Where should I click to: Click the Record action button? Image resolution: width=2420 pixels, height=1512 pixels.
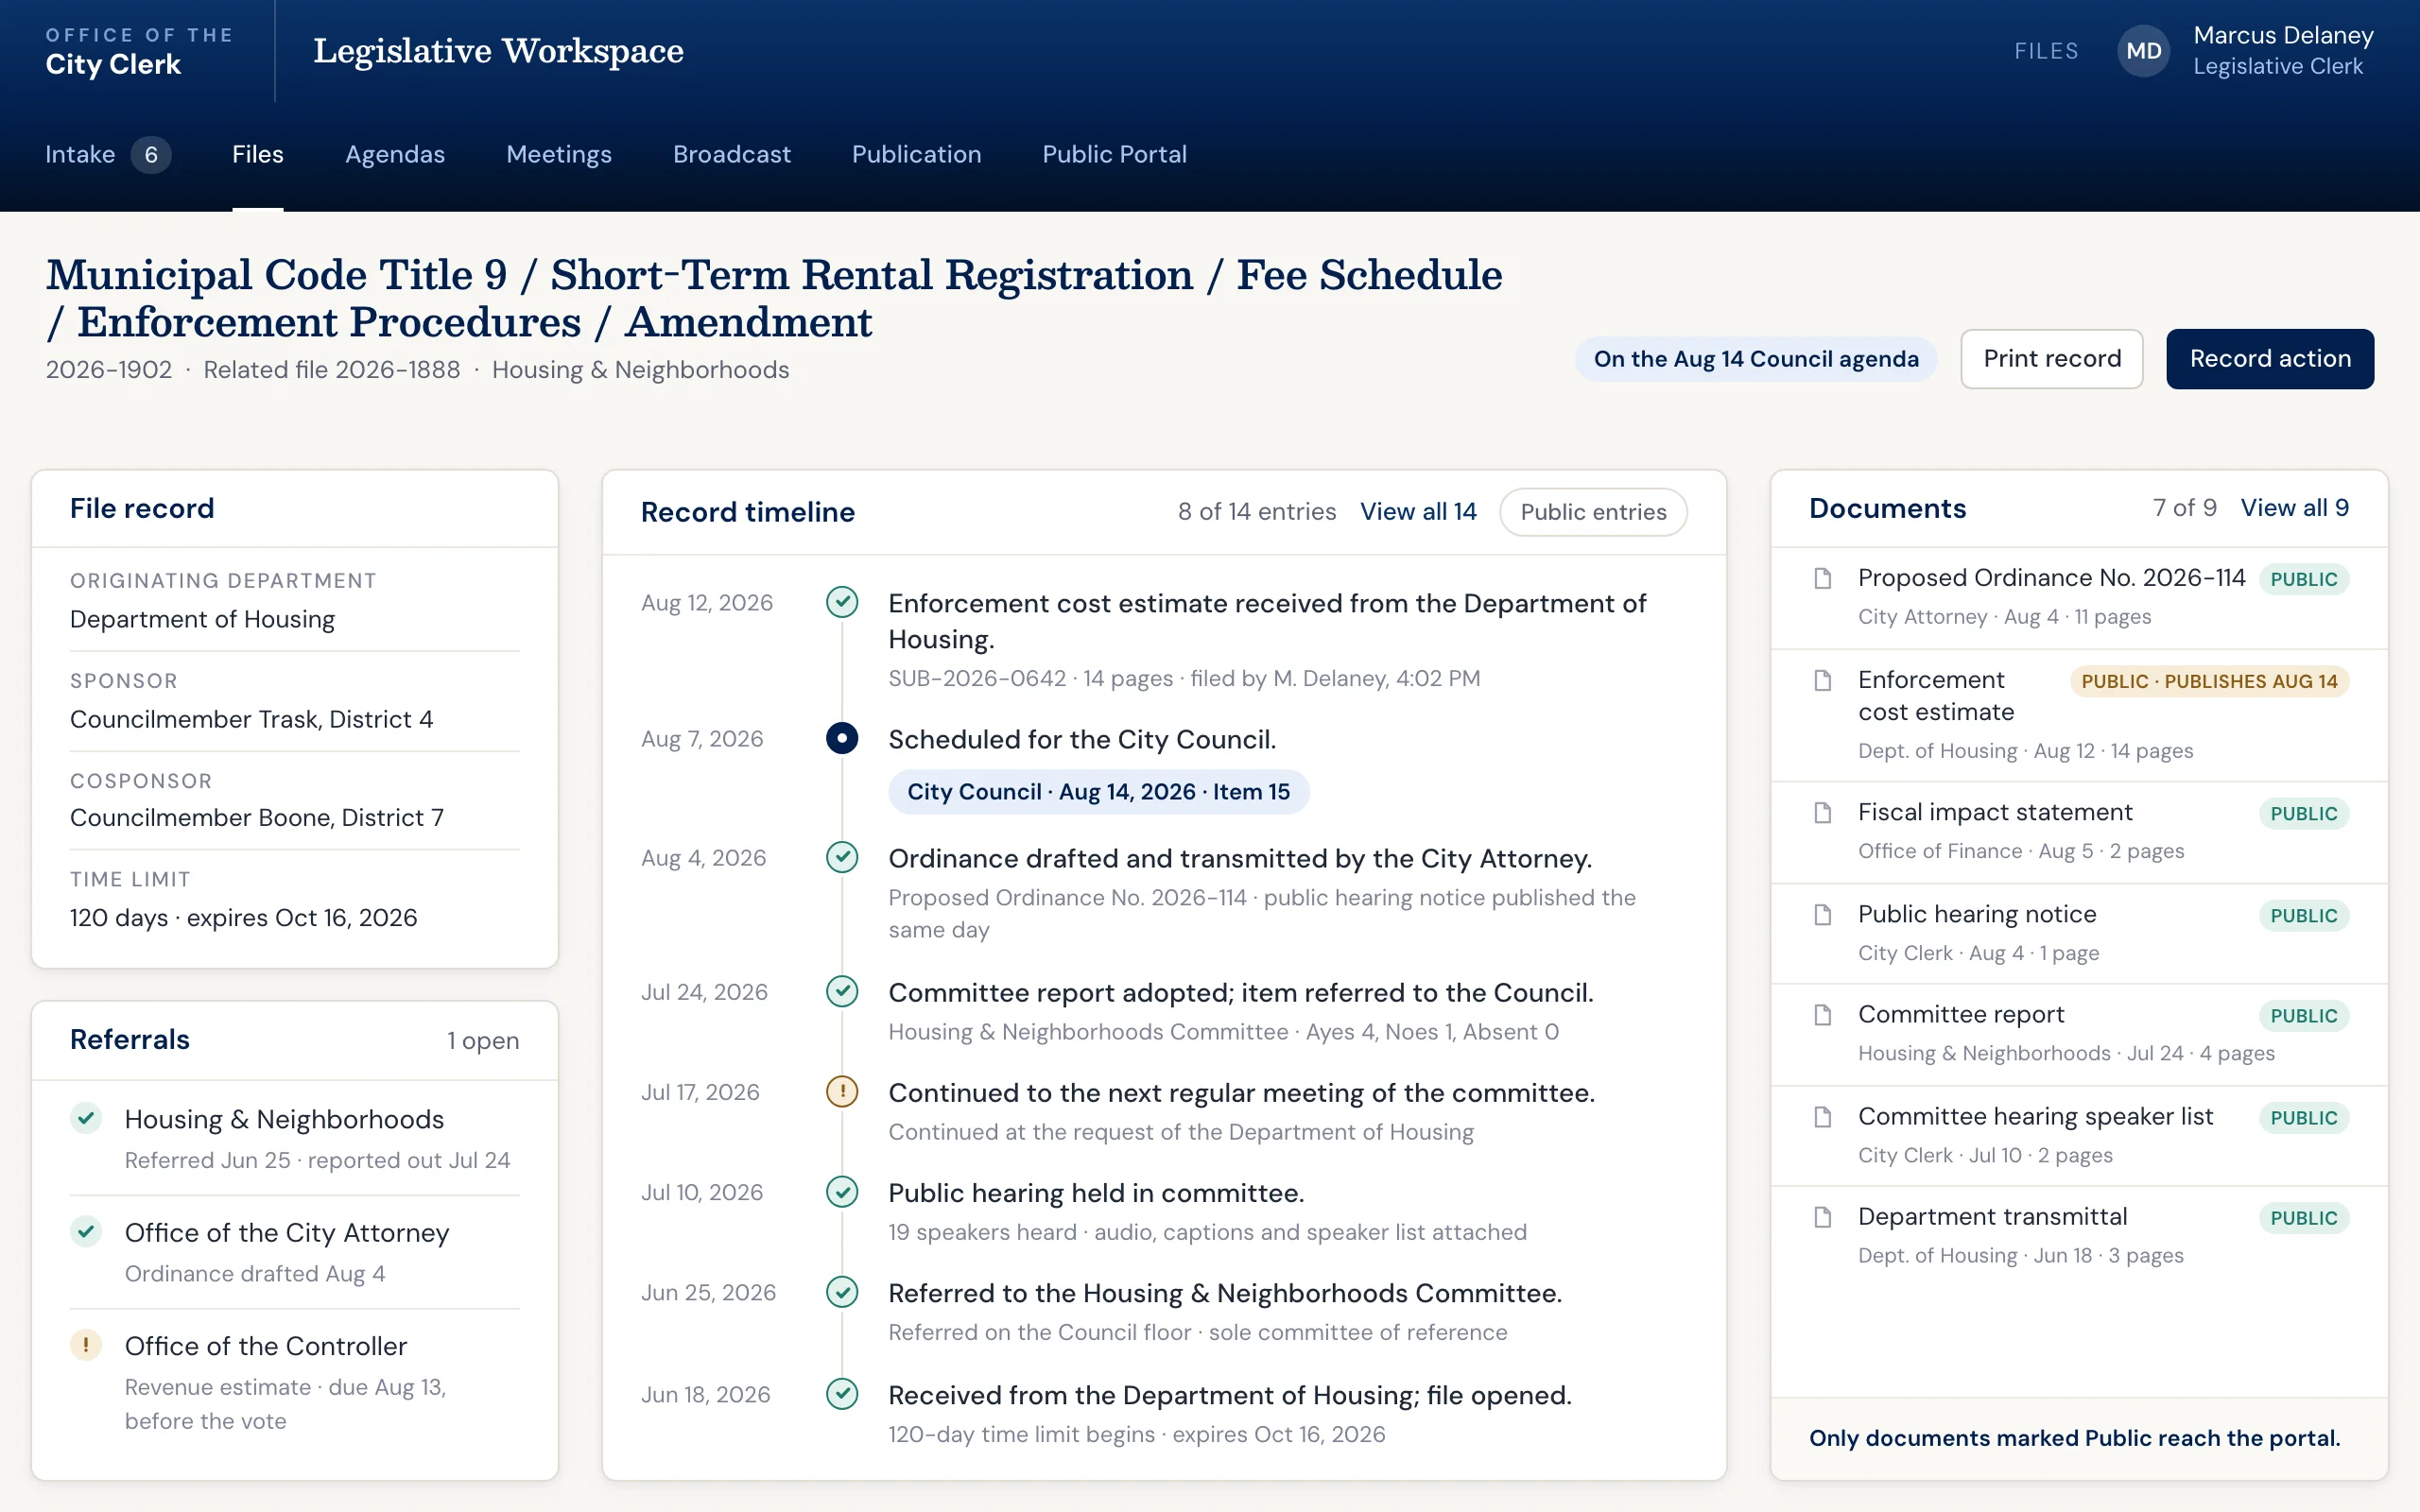[x=2270, y=358]
